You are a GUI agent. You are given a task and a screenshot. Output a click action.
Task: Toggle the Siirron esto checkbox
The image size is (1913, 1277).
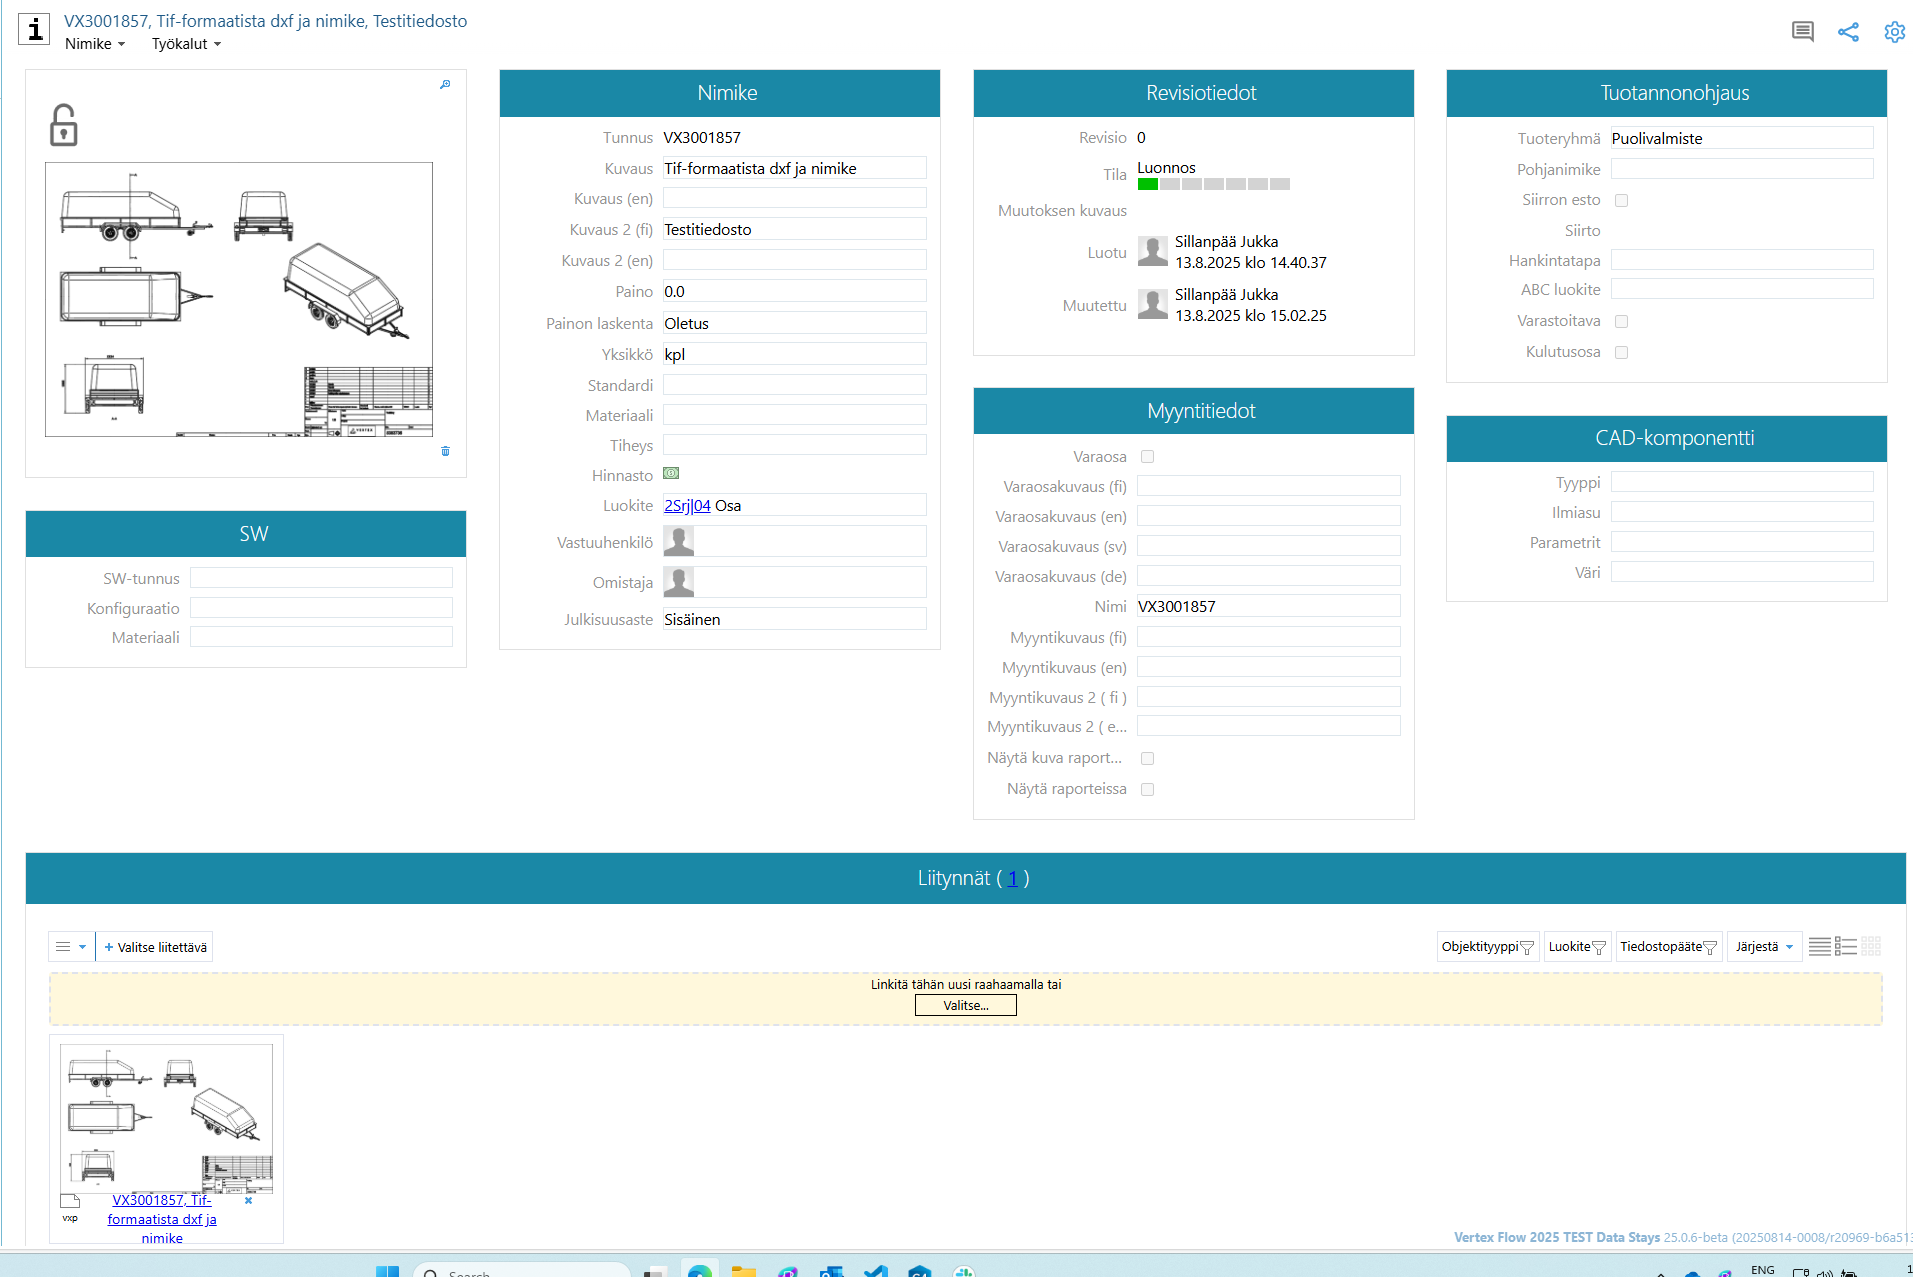click(x=1621, y=201)
